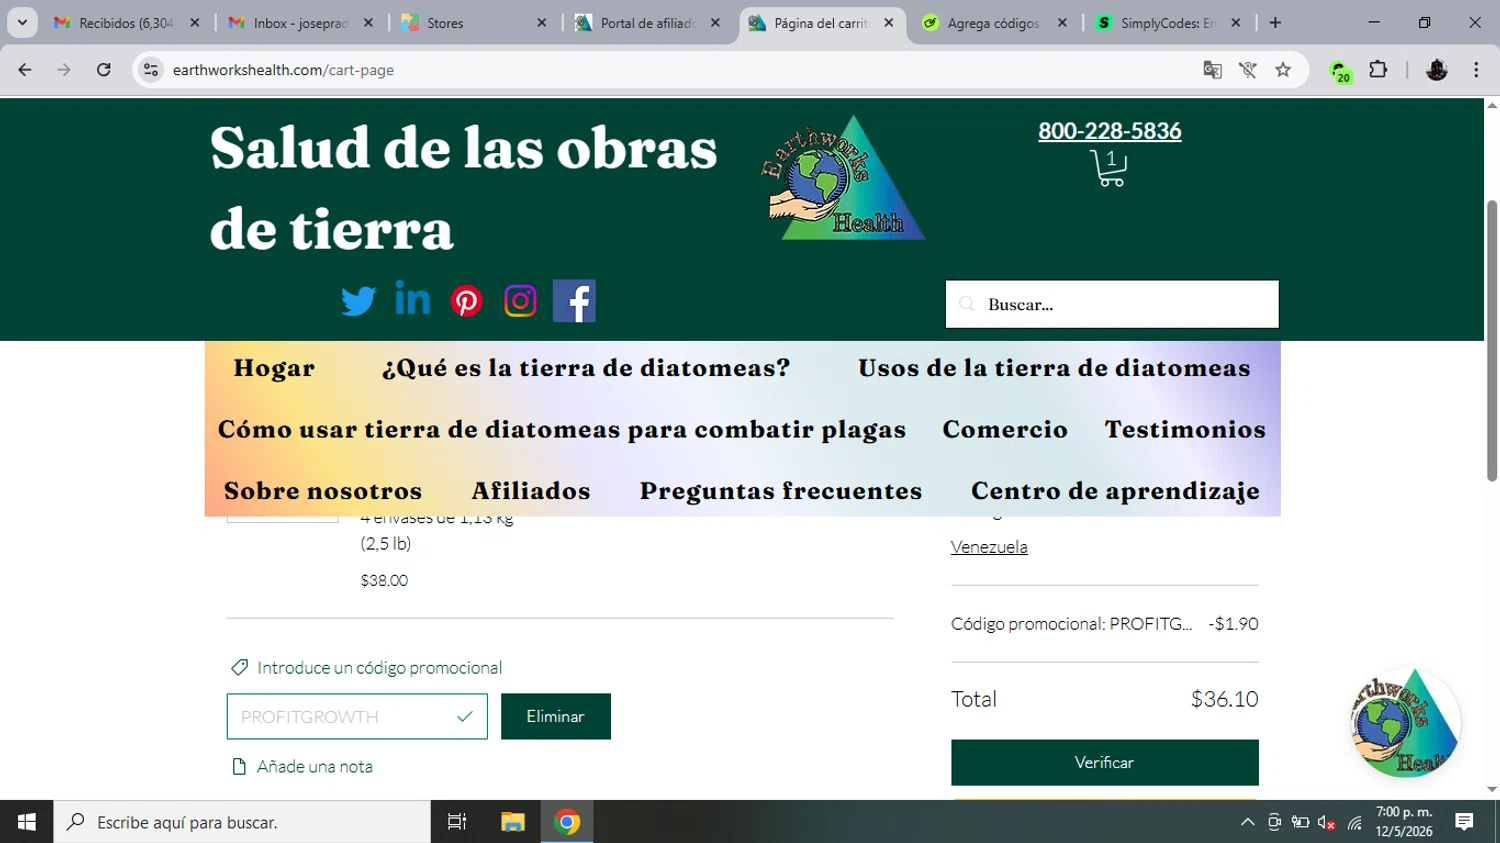The height and width of the screenshot is (843, 1500).
Task: Open the Windows notification center
Action: (1464, 822)
